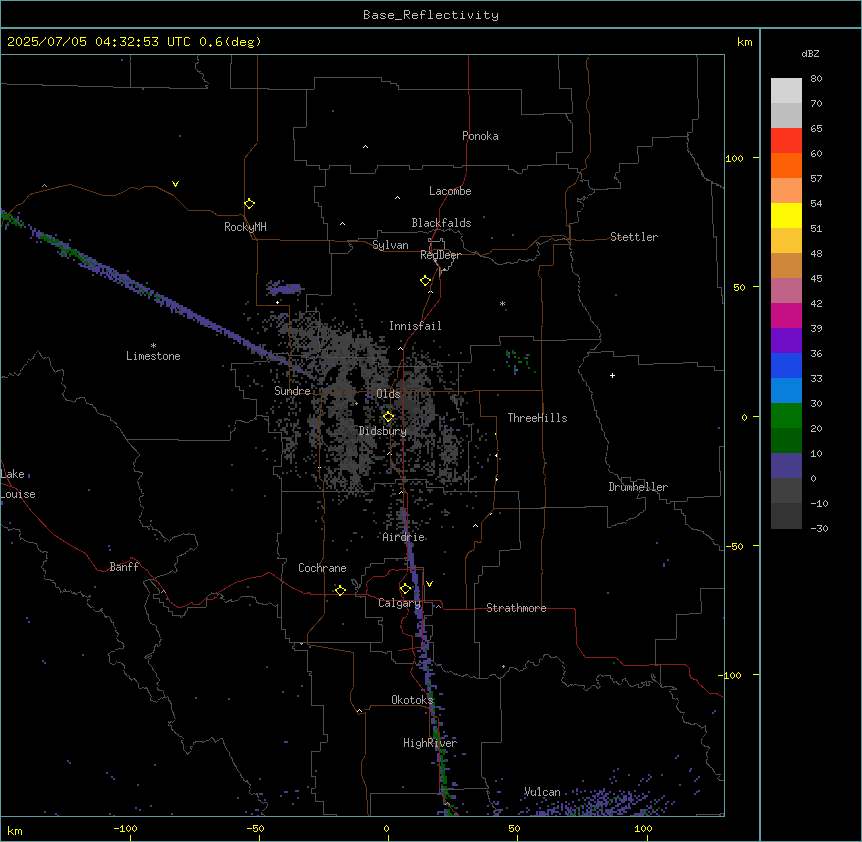Select the yellow diamond marker east of Cochrane

coord(340,590)
